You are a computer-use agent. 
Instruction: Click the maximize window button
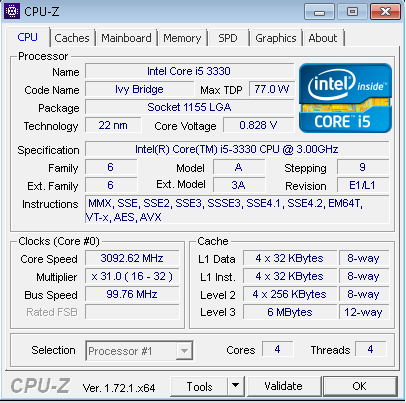click(352, 12)
